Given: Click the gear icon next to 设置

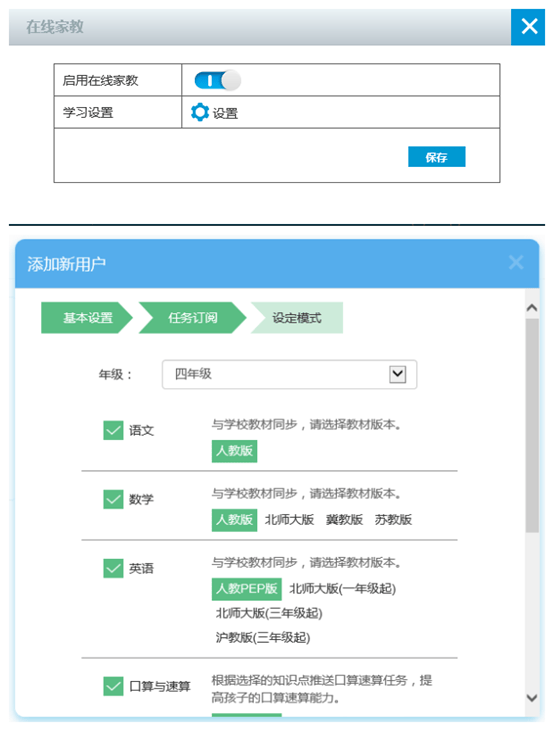Looking at the screenshot, I should (200, 112).
